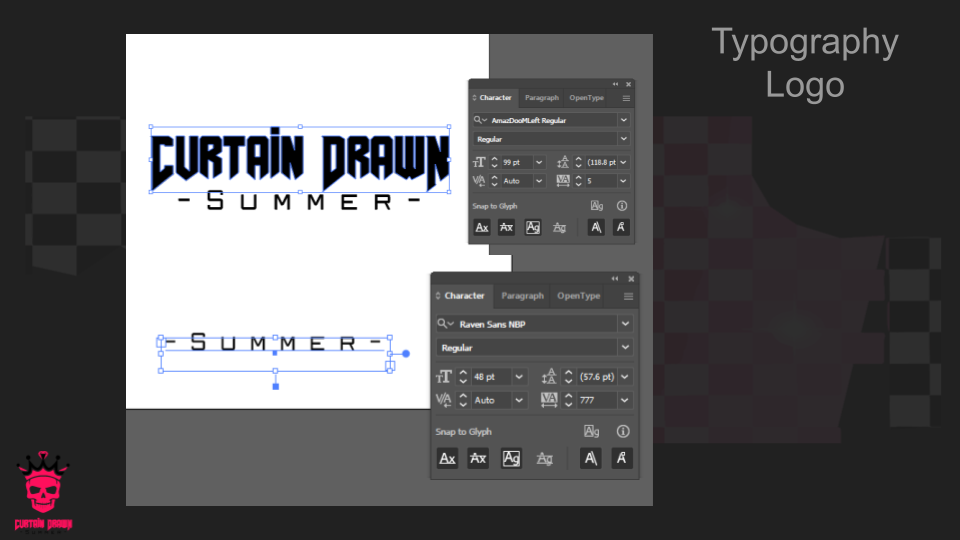Image resolution: width=960 pixels, height=540 pixels.
Task: Open font style dropdown in upper panel
Action: pos(623,139)
